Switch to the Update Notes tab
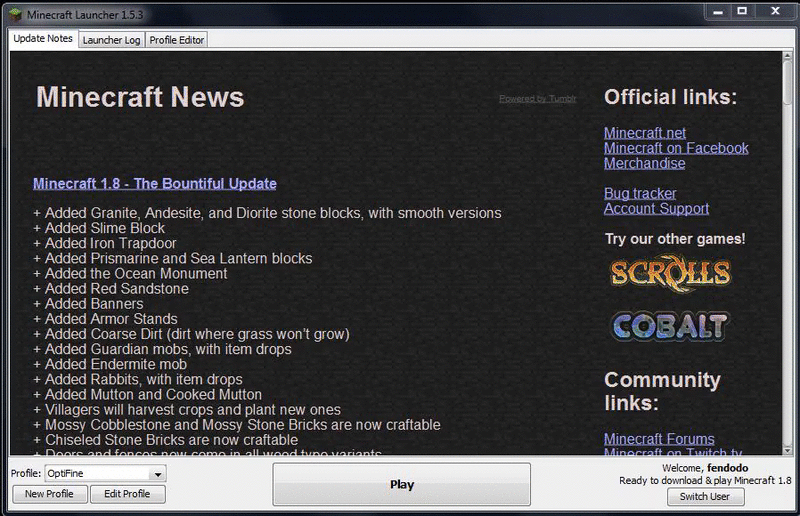The image size is (800, 516). click(x=43, y=39)
